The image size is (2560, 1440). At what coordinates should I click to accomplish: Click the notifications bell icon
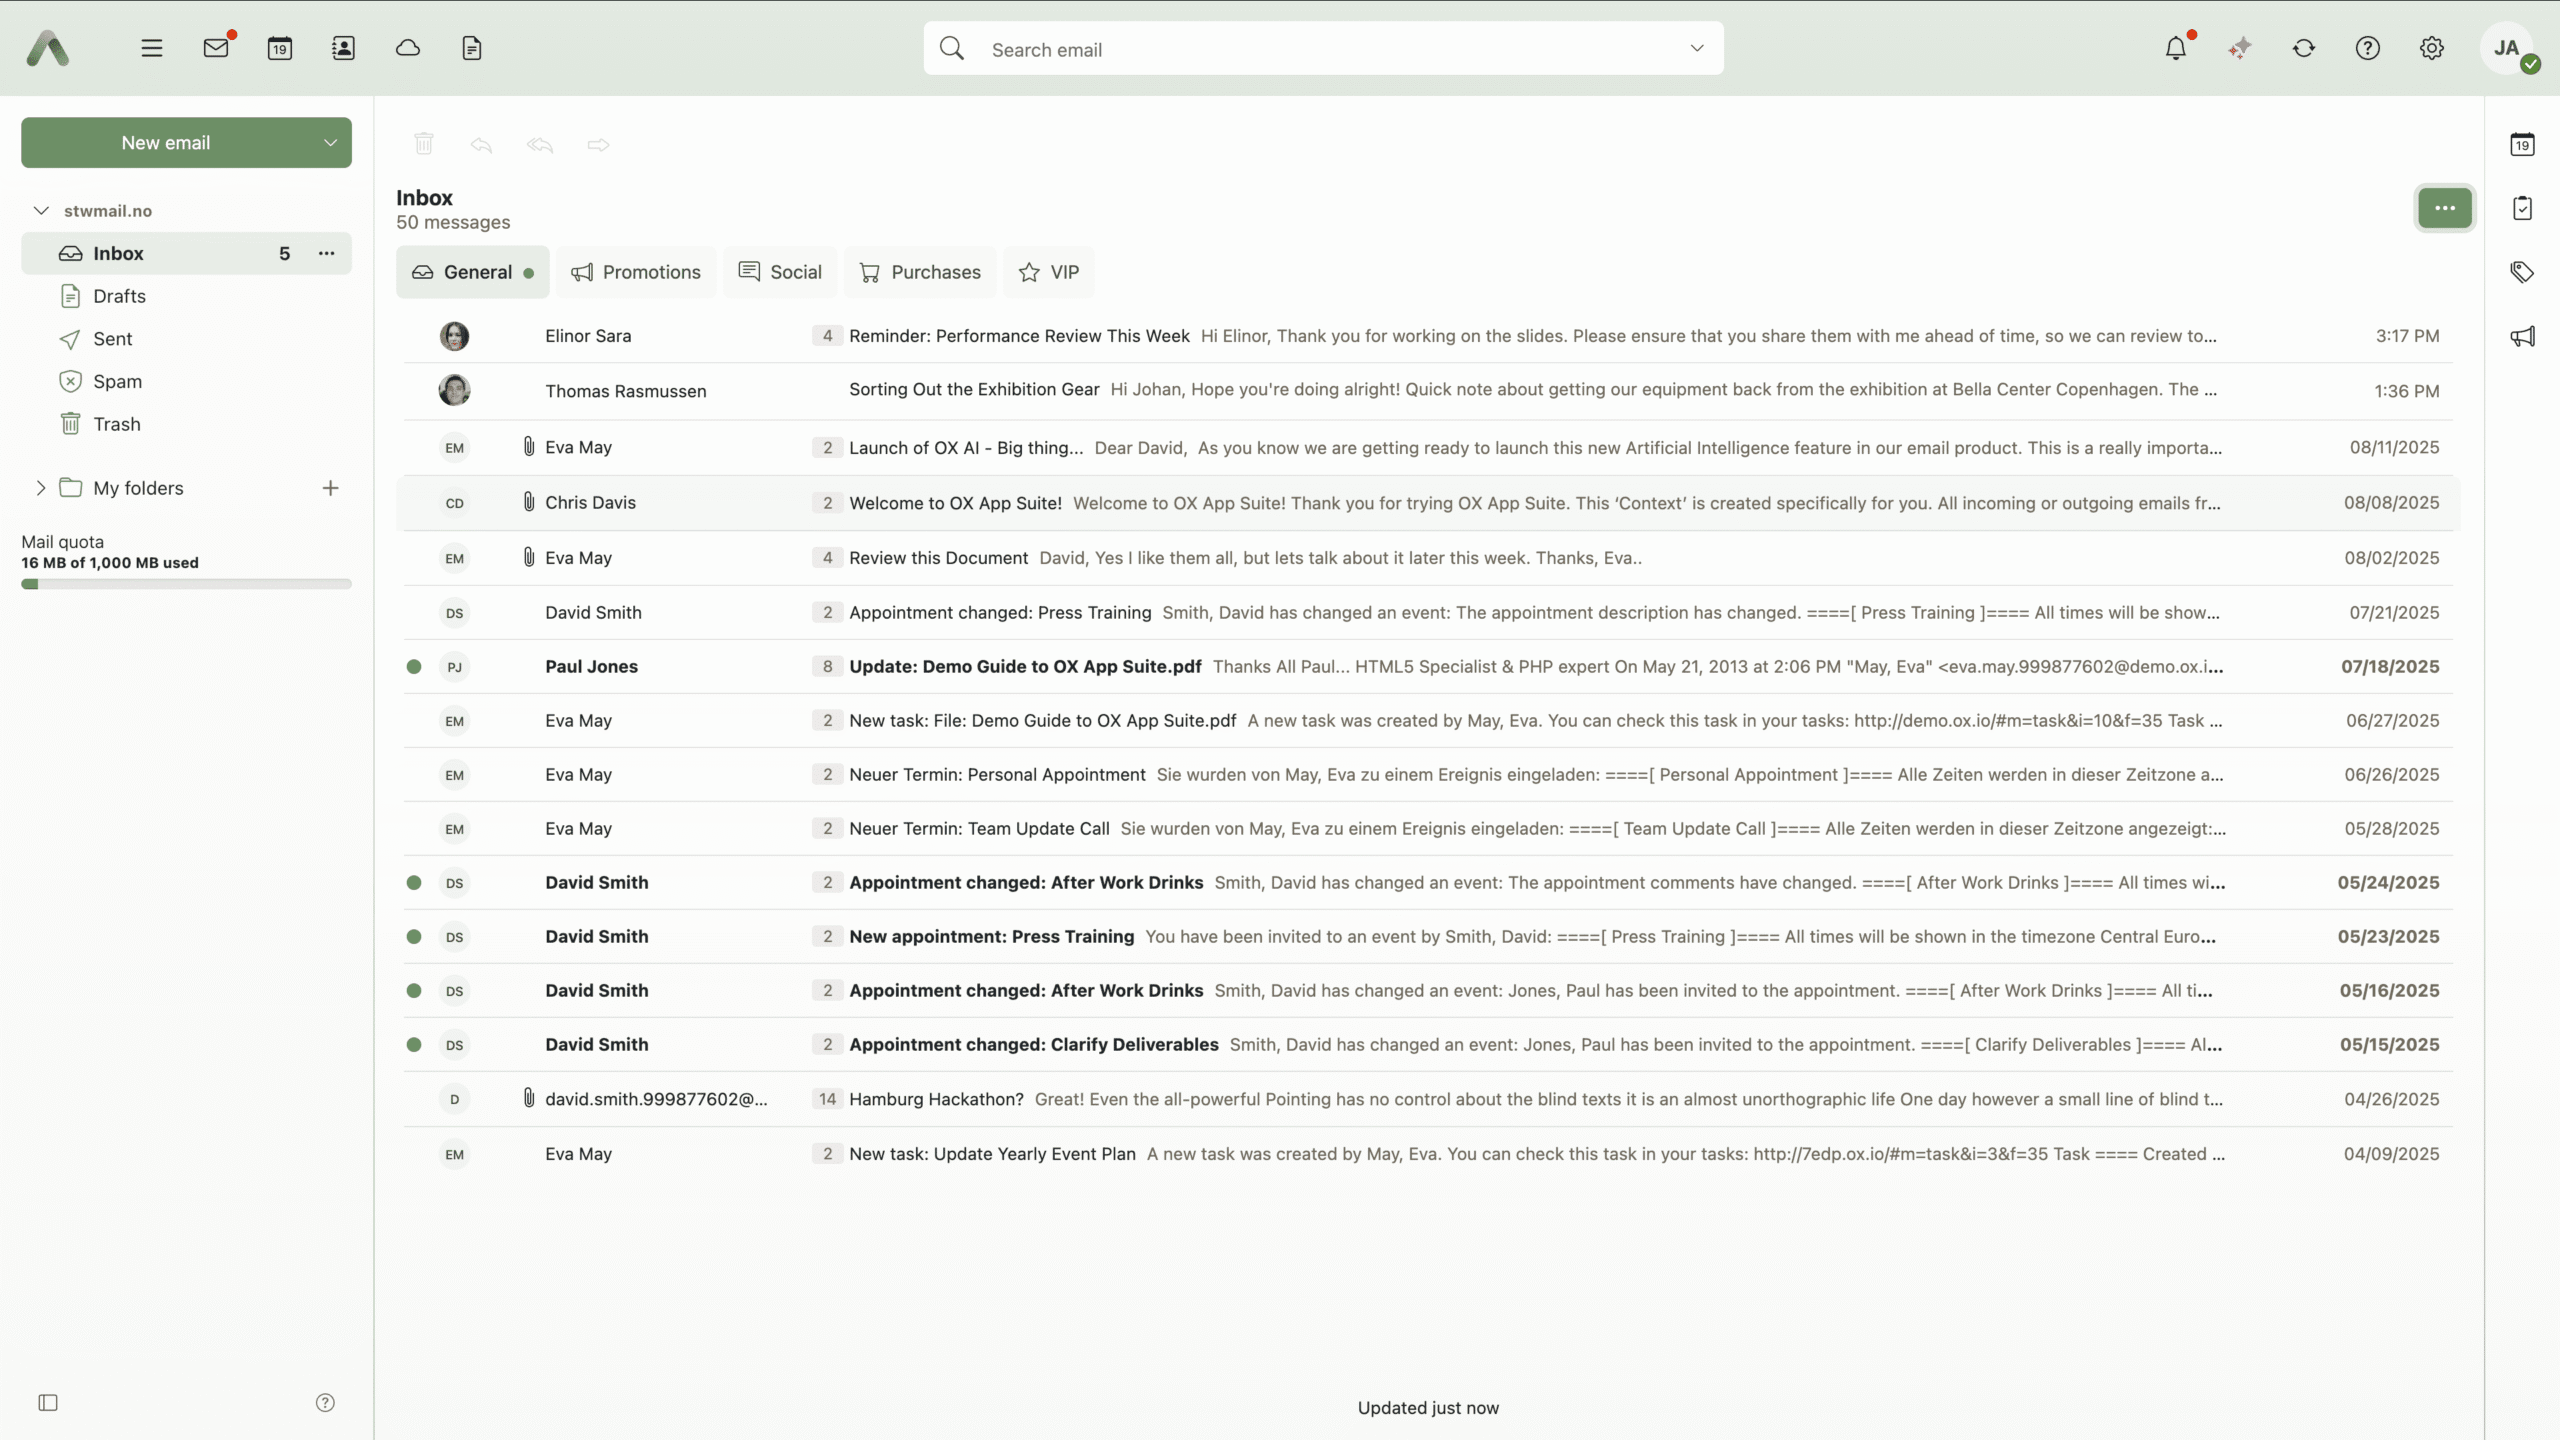(2176, 48)
